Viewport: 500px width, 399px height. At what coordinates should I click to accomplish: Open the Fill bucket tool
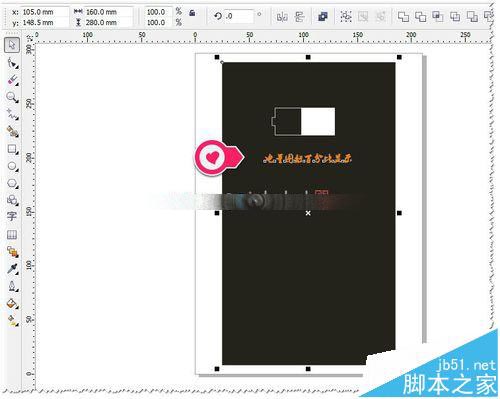click(12, 303)
